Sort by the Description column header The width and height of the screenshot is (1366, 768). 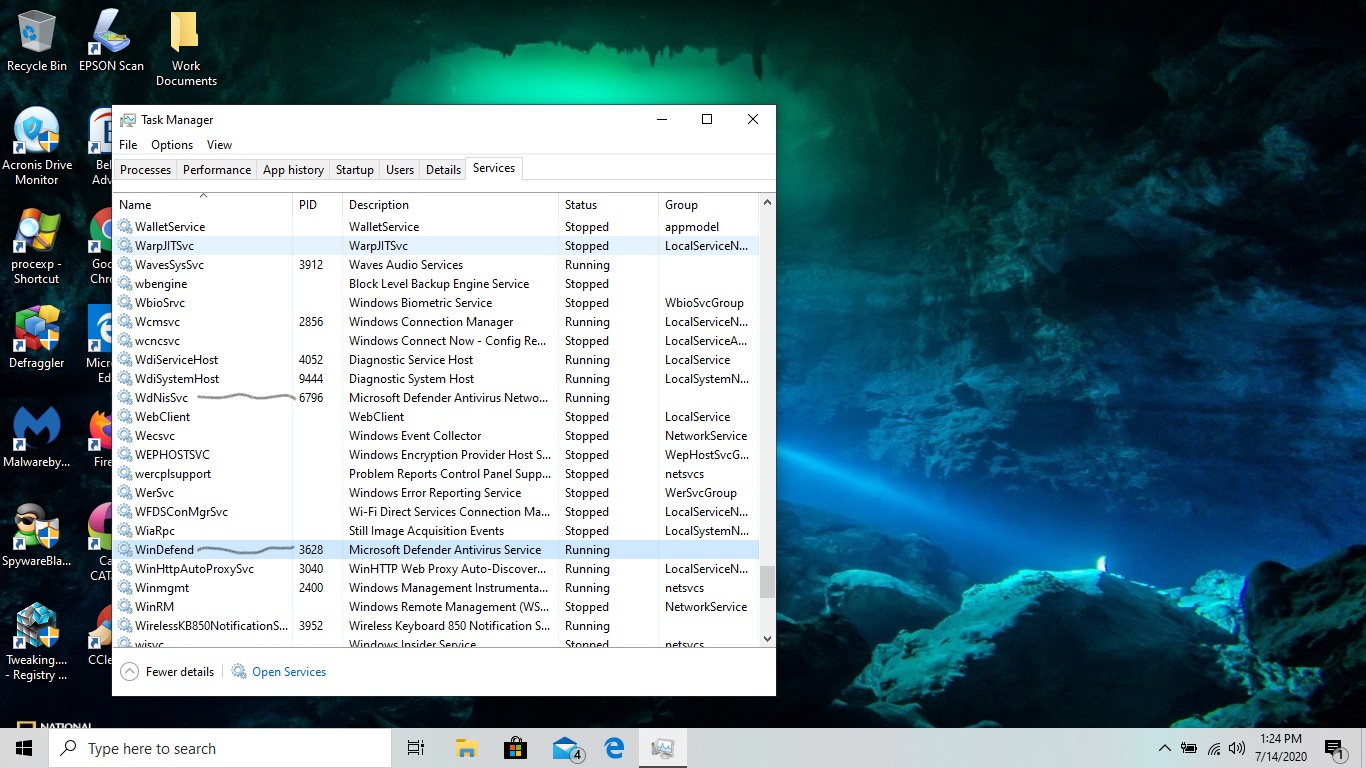450,205
